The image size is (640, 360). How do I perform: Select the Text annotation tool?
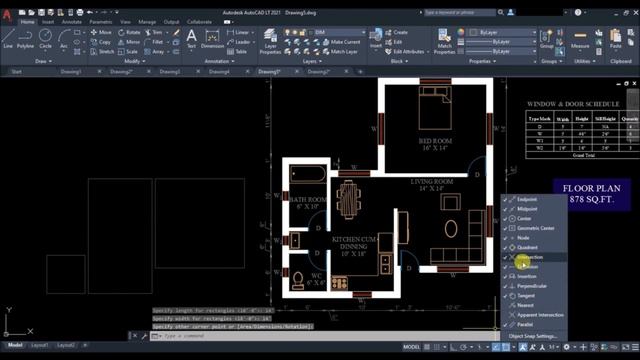point(191,39)
